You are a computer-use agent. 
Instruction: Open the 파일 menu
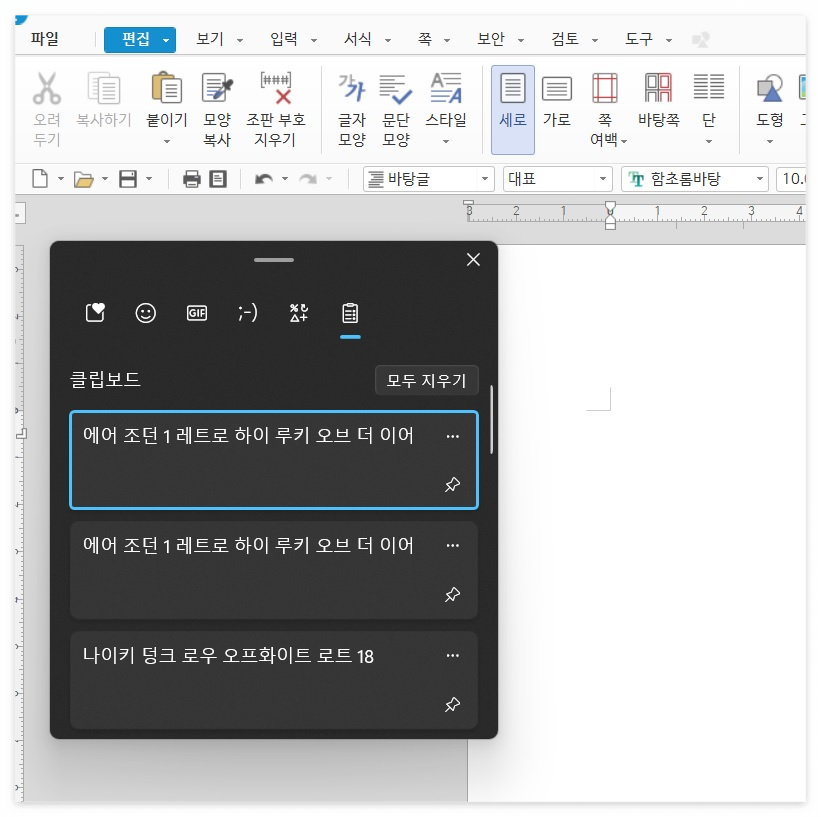tap(45, 39)
